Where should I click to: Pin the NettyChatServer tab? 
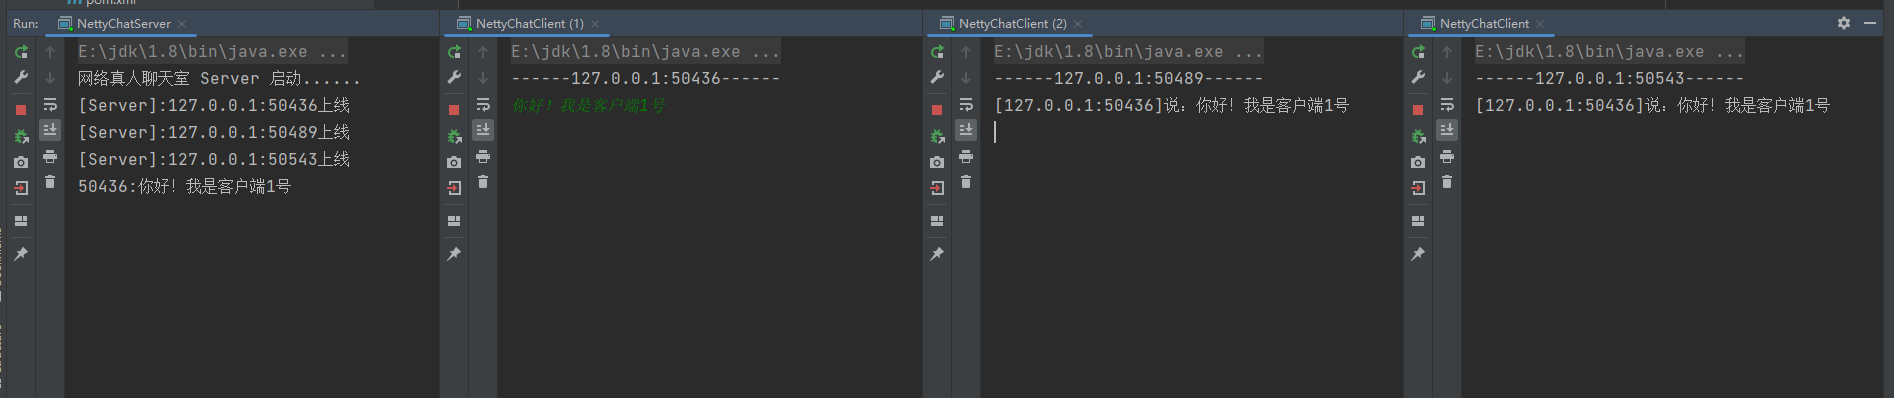pyautogui.click(x=21, y=254)
